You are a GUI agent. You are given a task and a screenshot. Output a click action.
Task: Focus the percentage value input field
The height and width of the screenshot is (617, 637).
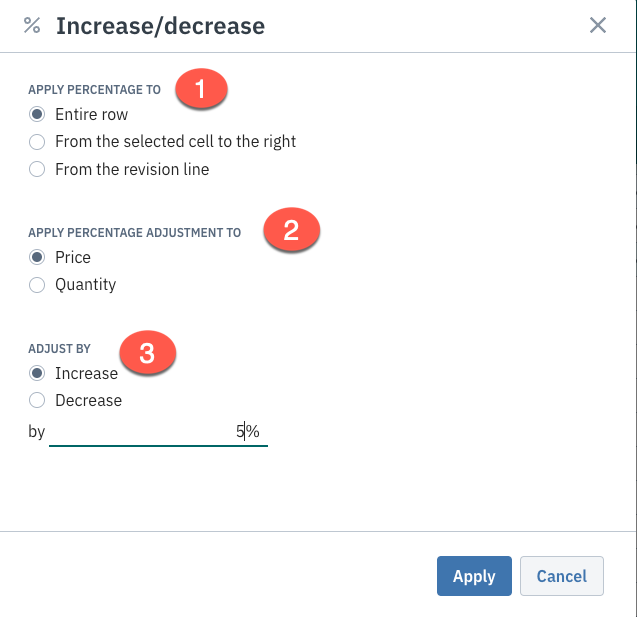[x=158, y=432]
